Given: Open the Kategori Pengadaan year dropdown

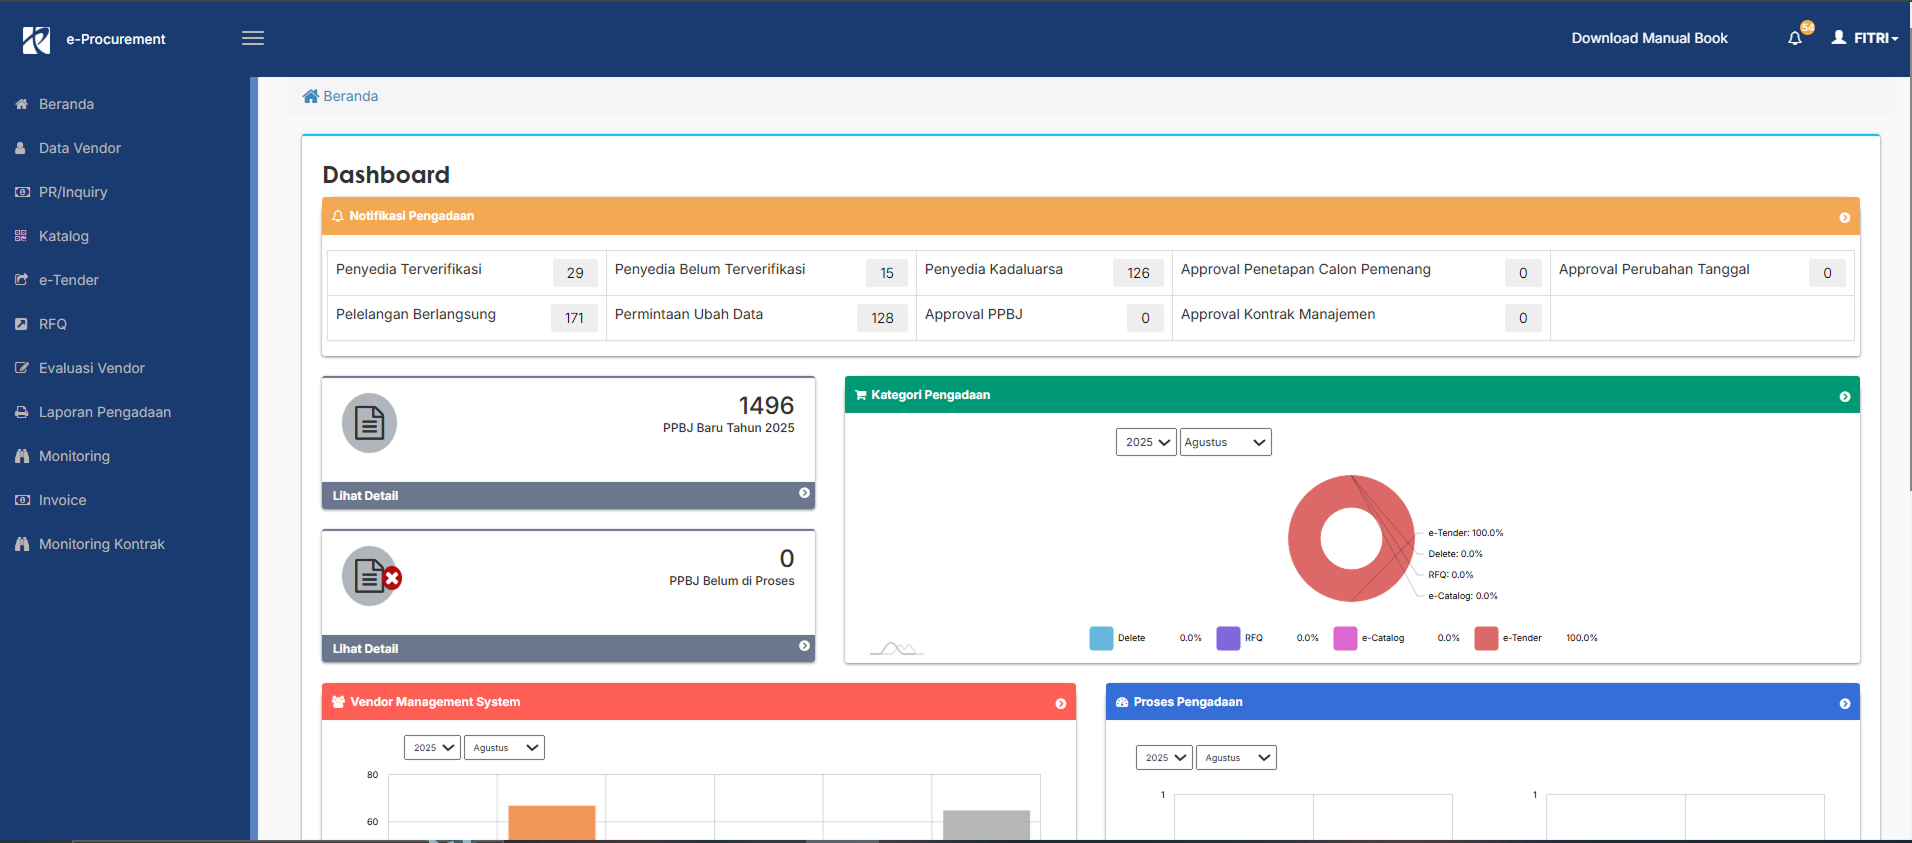Looking at the screenshot, I should [1146, 442].
